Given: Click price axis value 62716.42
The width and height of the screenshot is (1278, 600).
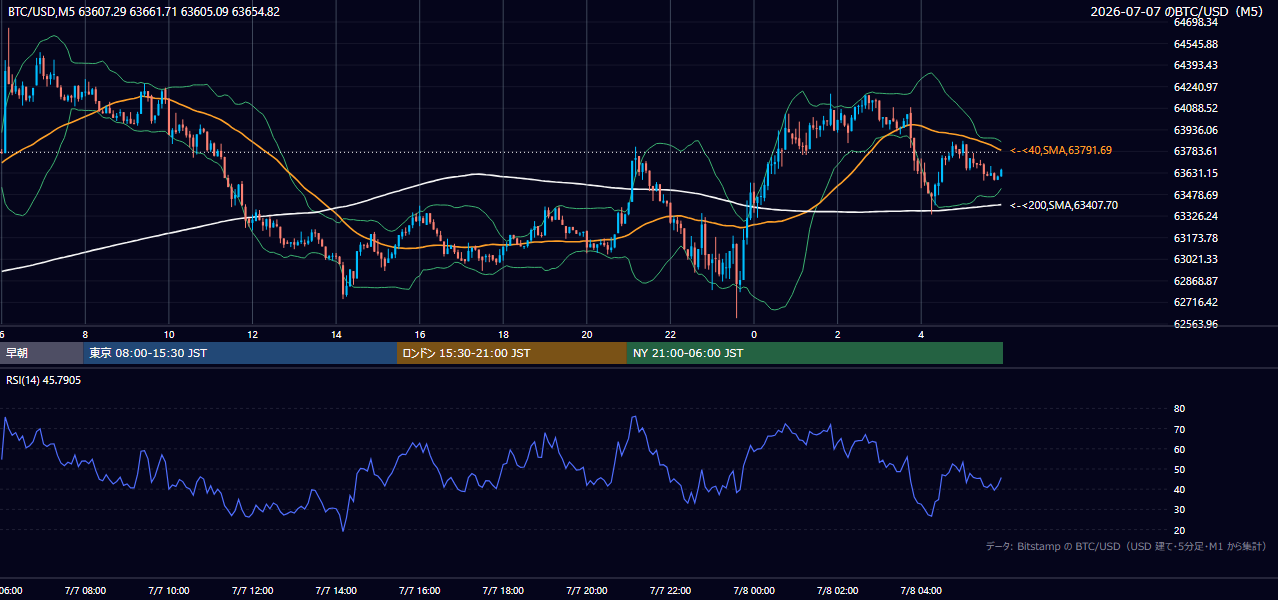Looking at the screenshot, I should click(x=1196, y=302).
